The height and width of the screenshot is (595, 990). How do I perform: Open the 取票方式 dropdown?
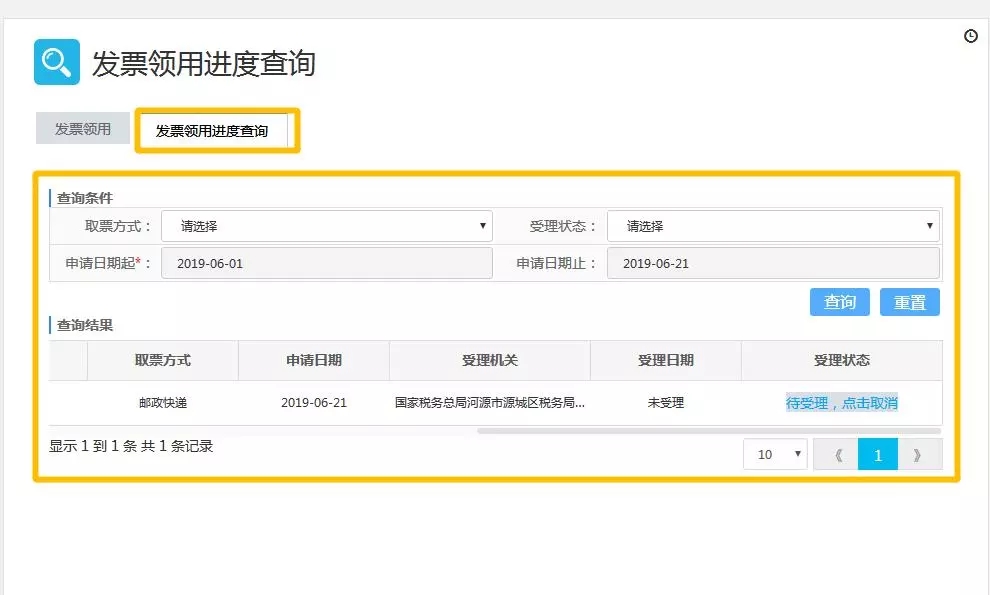[x=326, y=226]
